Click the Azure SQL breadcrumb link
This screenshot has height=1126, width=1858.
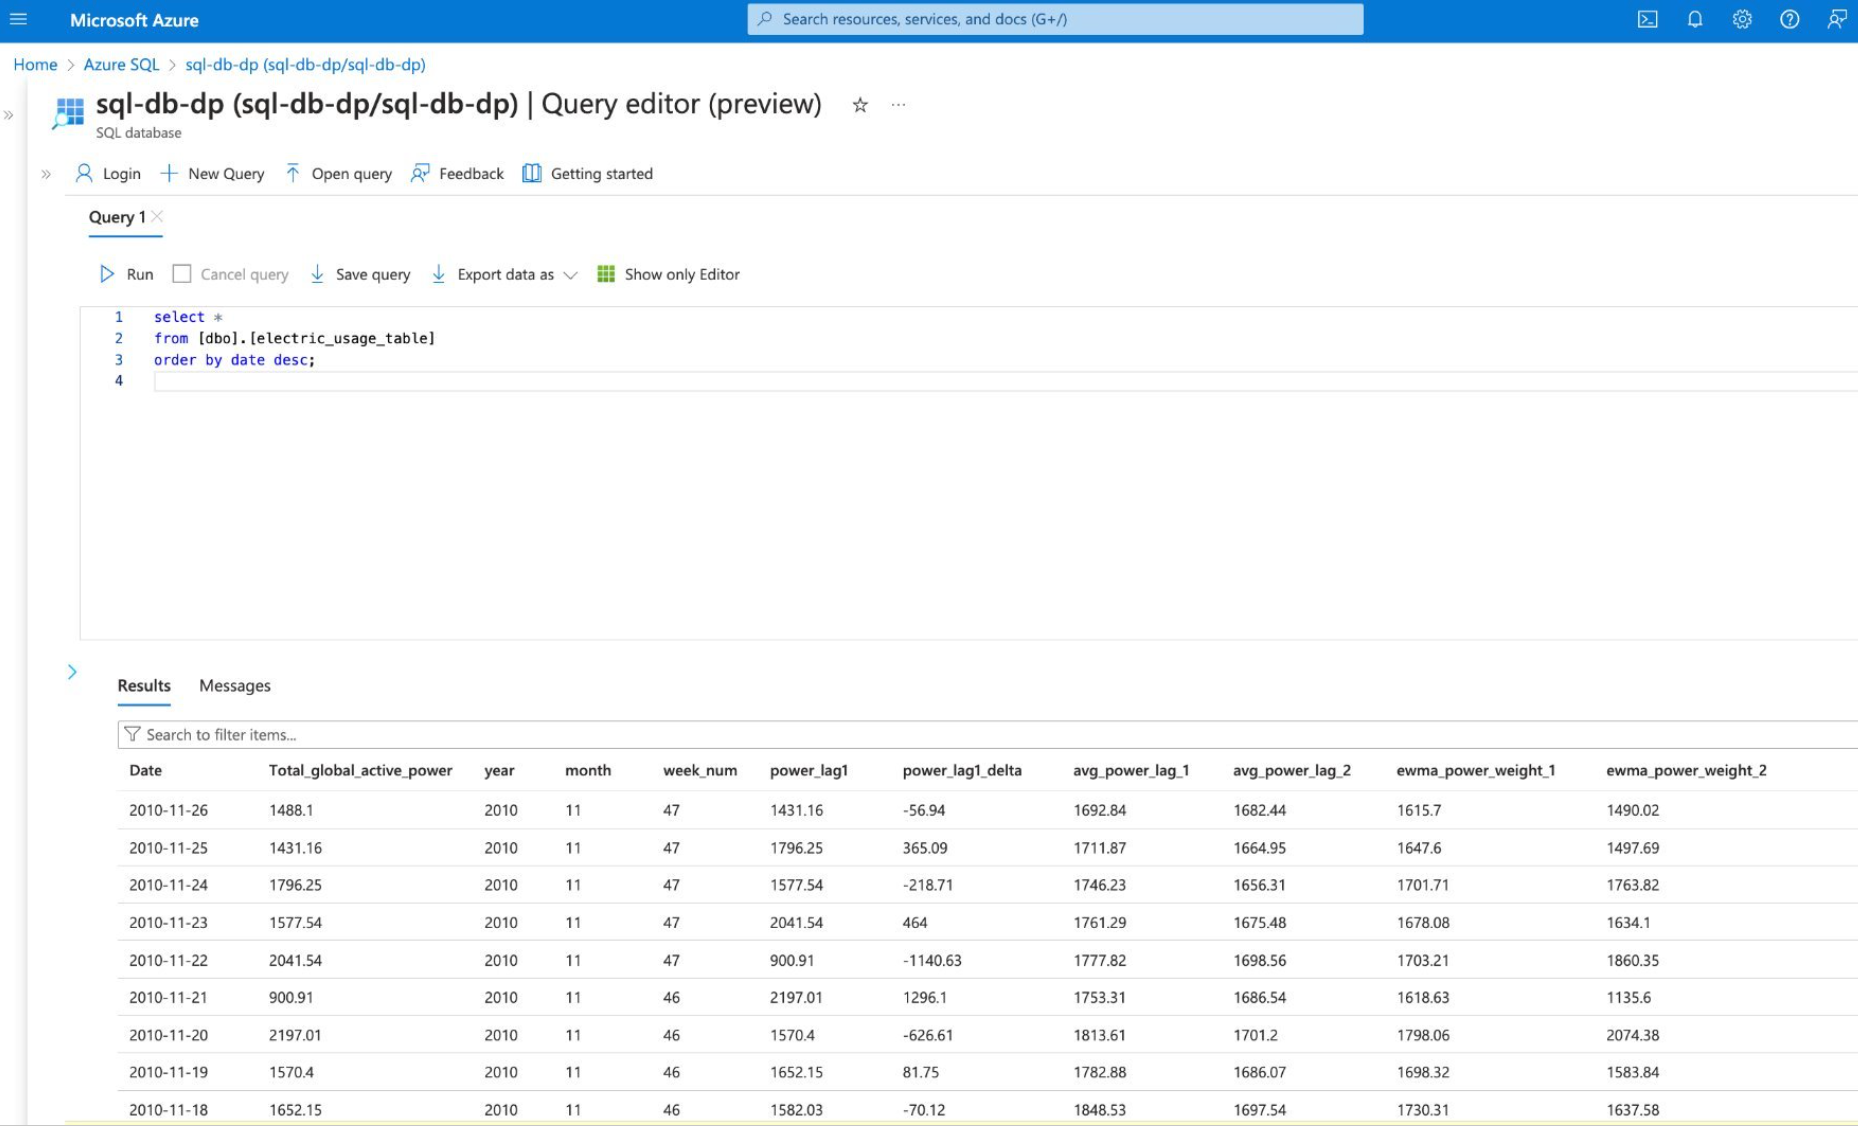point(121,65)
